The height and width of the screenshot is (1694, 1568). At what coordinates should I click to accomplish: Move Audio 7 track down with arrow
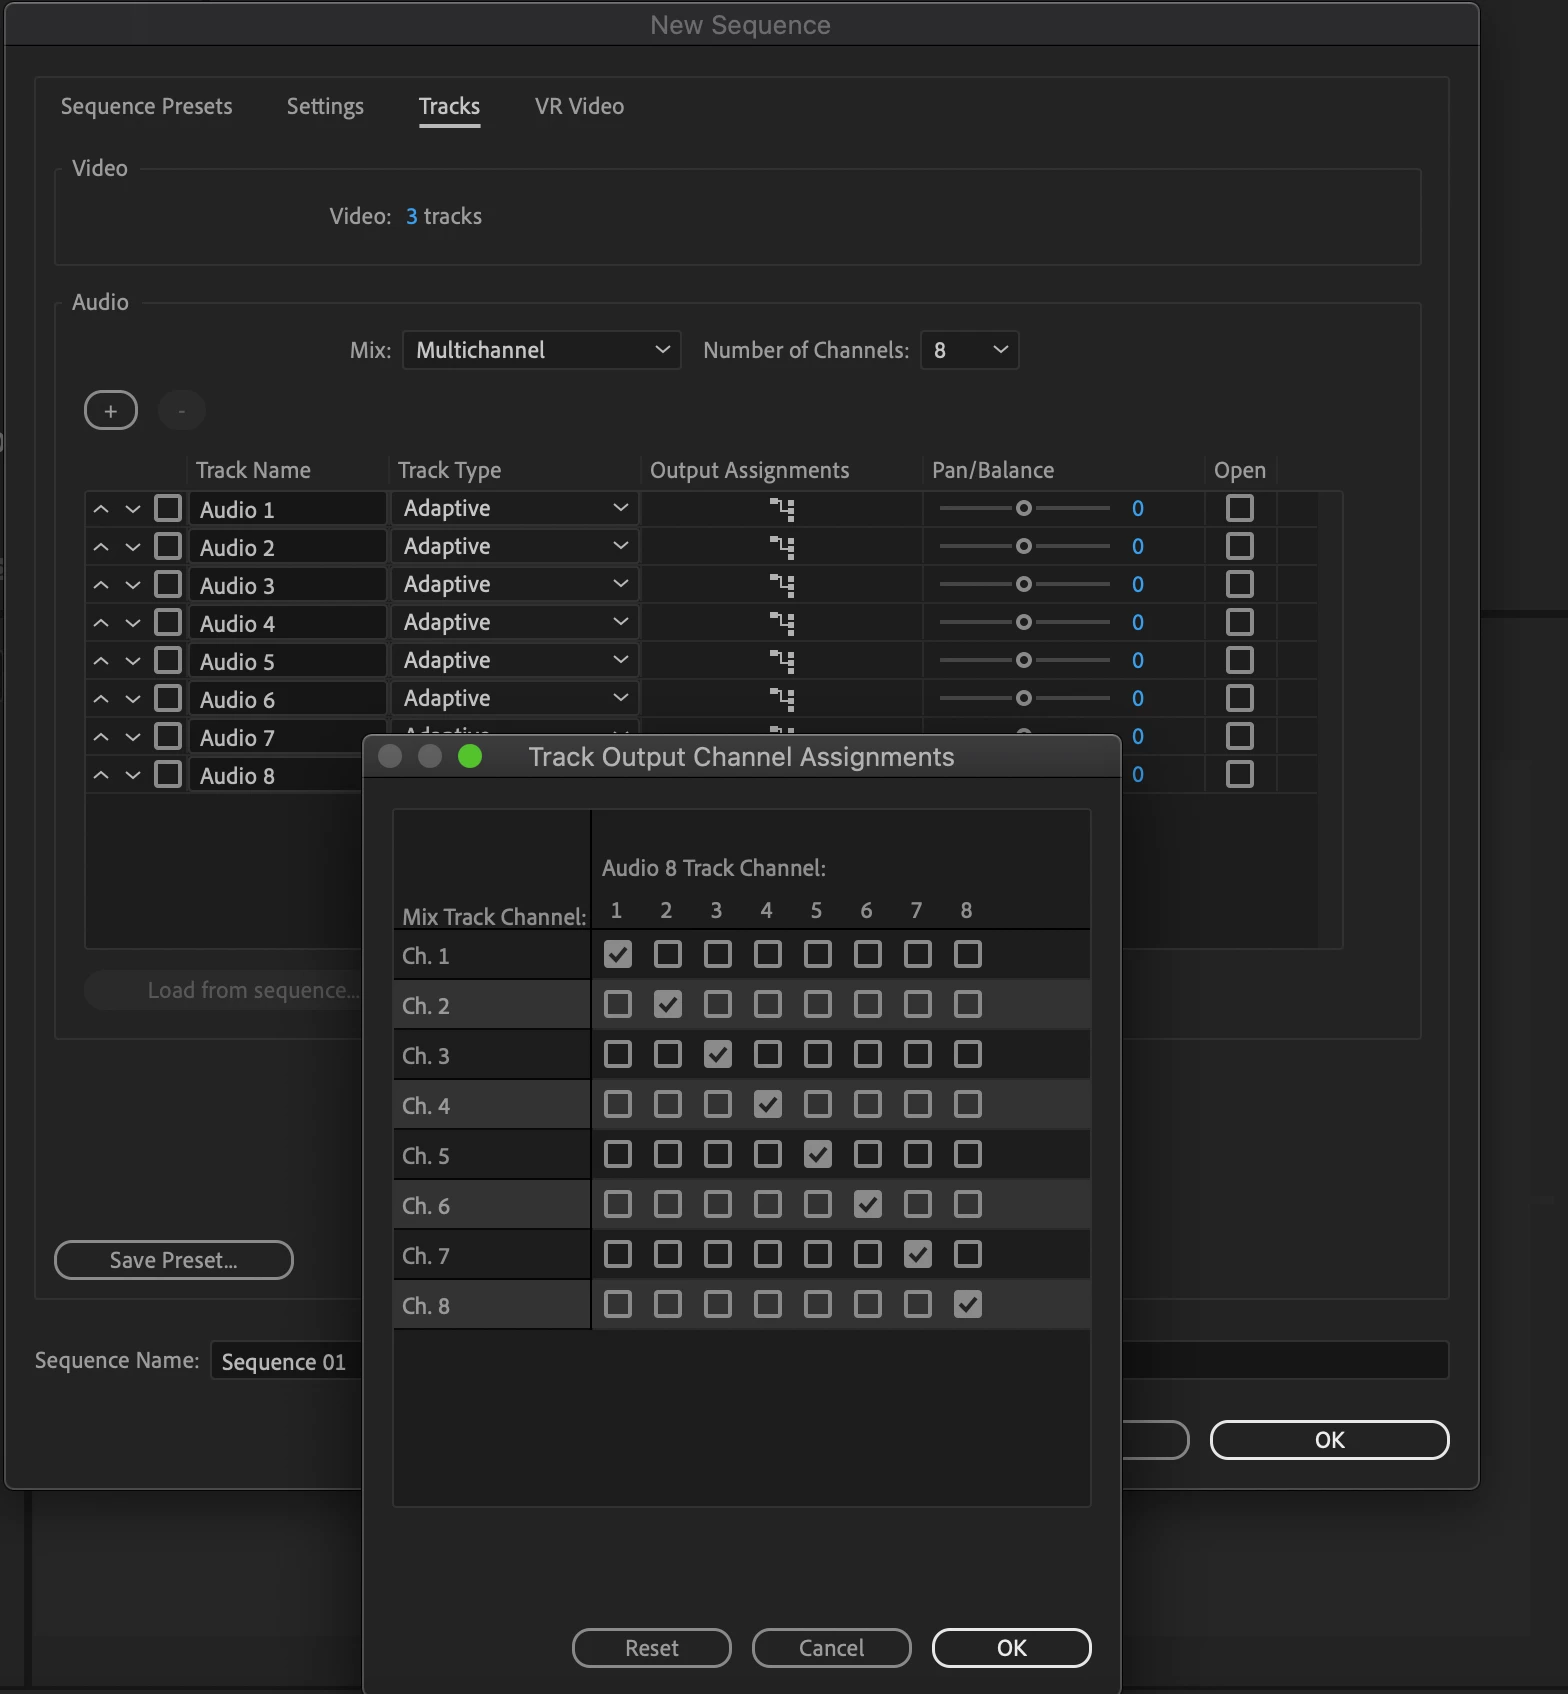point(133,737)
